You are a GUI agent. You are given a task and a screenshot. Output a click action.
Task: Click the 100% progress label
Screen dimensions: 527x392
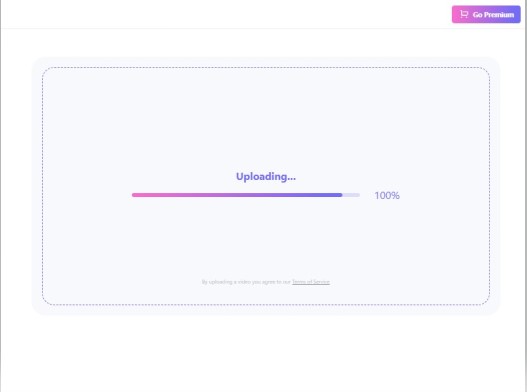[387, 195]
